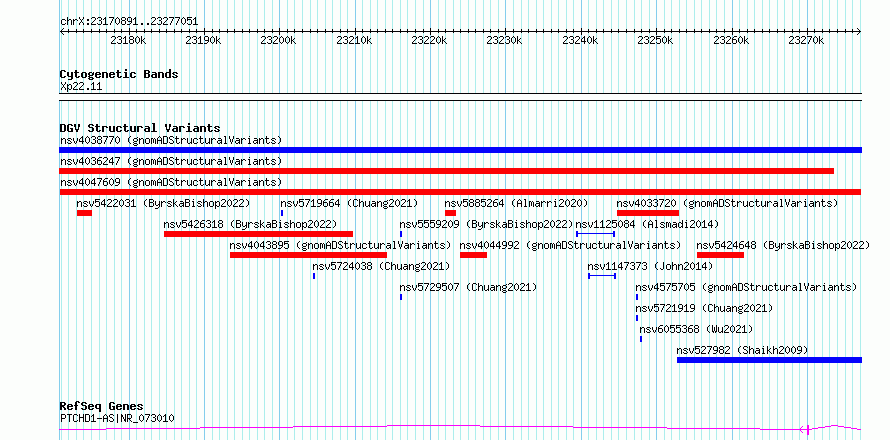
Task: Click the red nsv5885264 variant bar
Action: click(450, 213)
